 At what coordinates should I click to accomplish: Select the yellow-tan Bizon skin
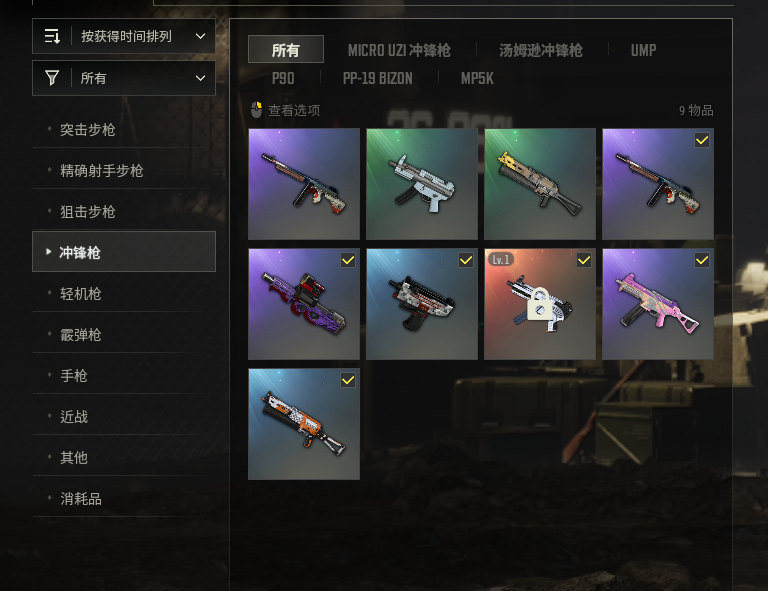pos(540,184)
